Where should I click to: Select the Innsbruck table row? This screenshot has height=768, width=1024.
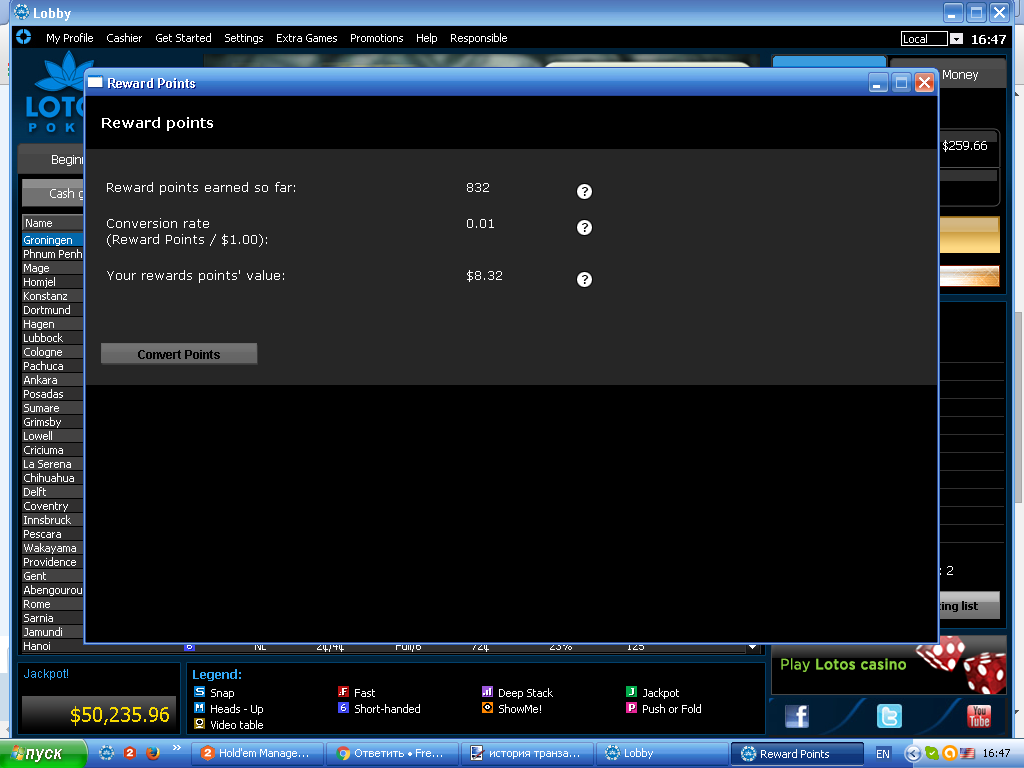point(53,520)
